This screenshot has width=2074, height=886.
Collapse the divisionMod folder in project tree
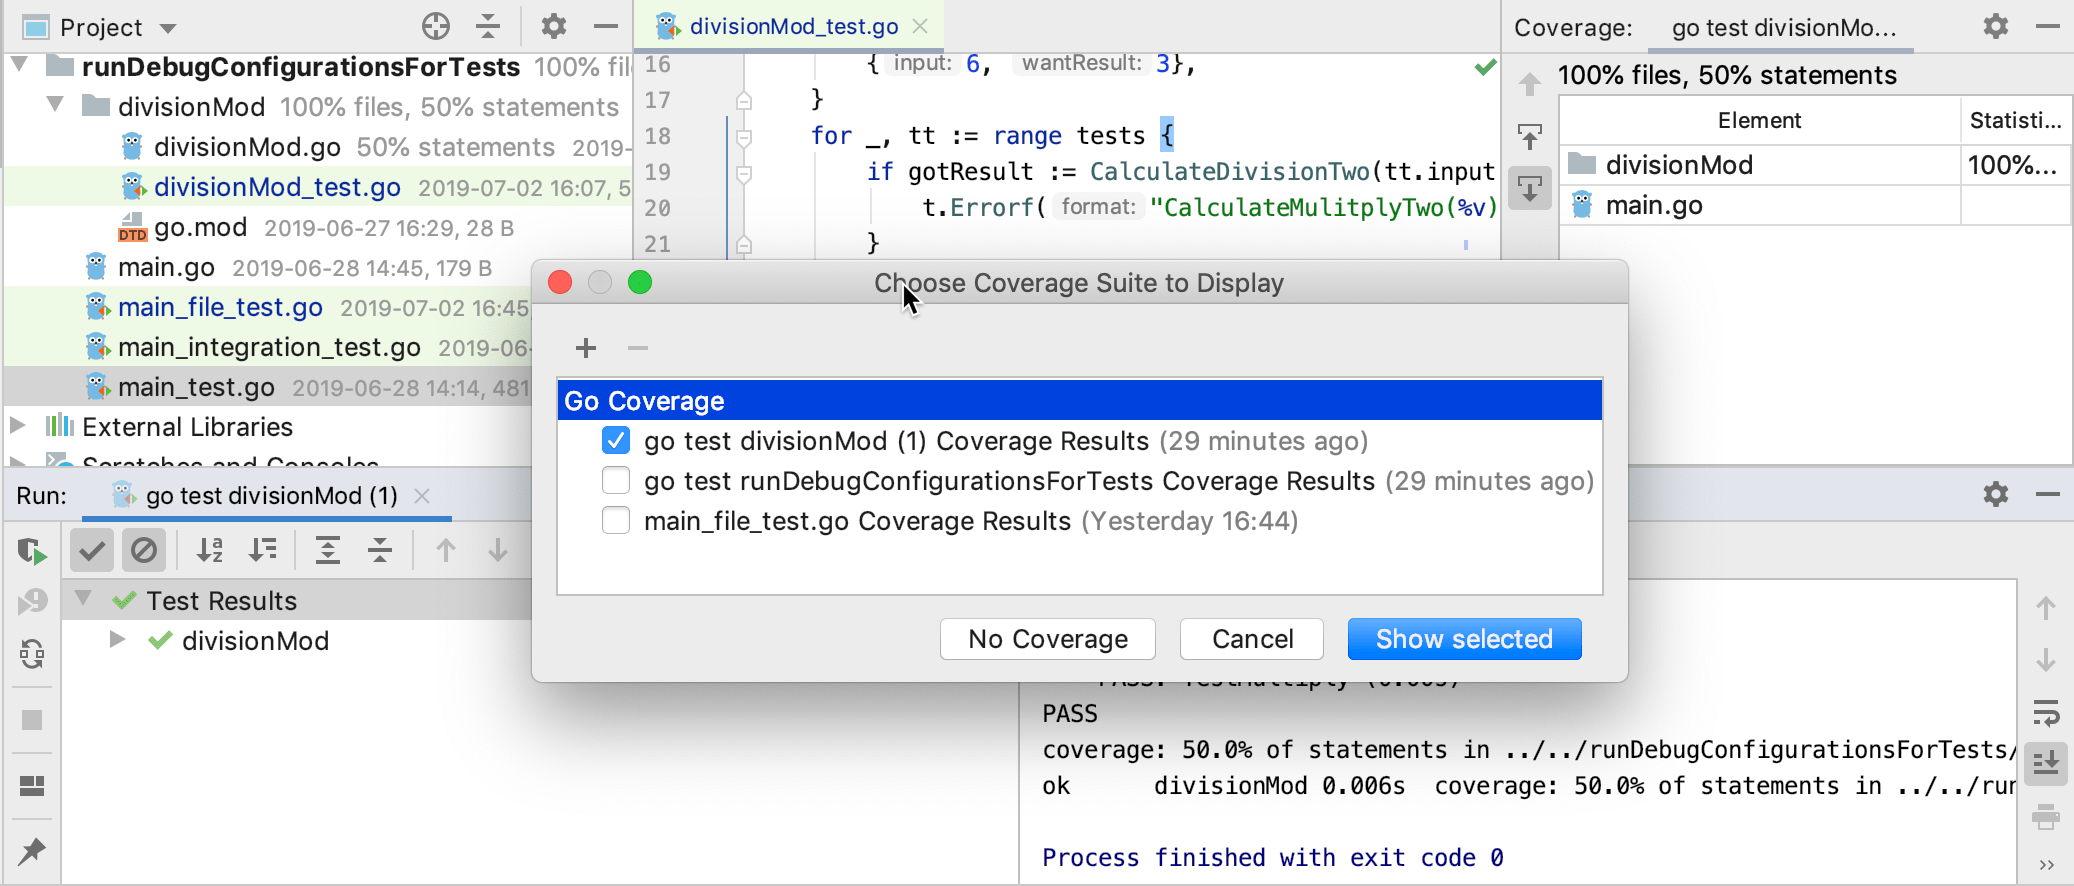pos(56,106)
